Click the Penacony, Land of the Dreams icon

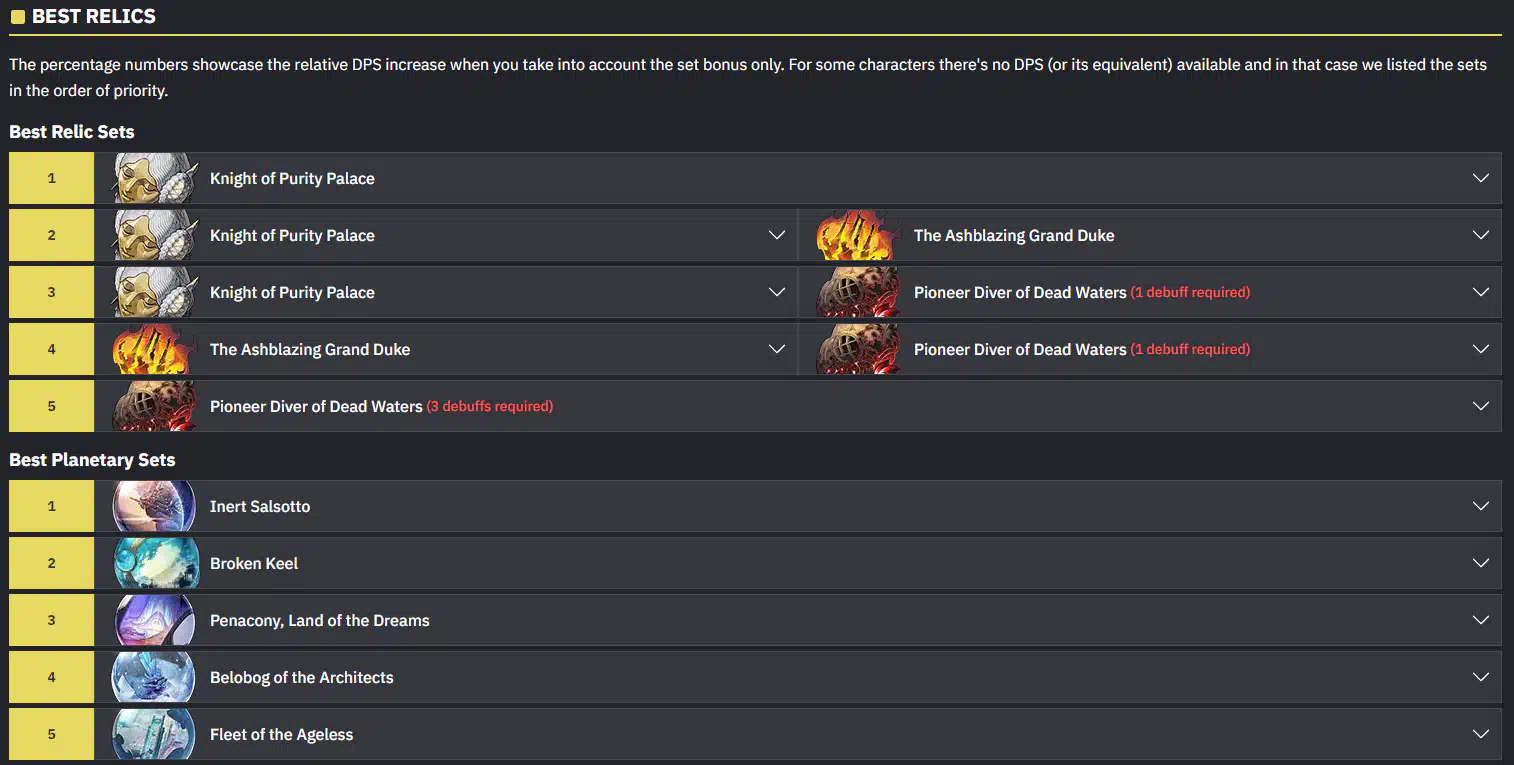(x=153, y=620)
